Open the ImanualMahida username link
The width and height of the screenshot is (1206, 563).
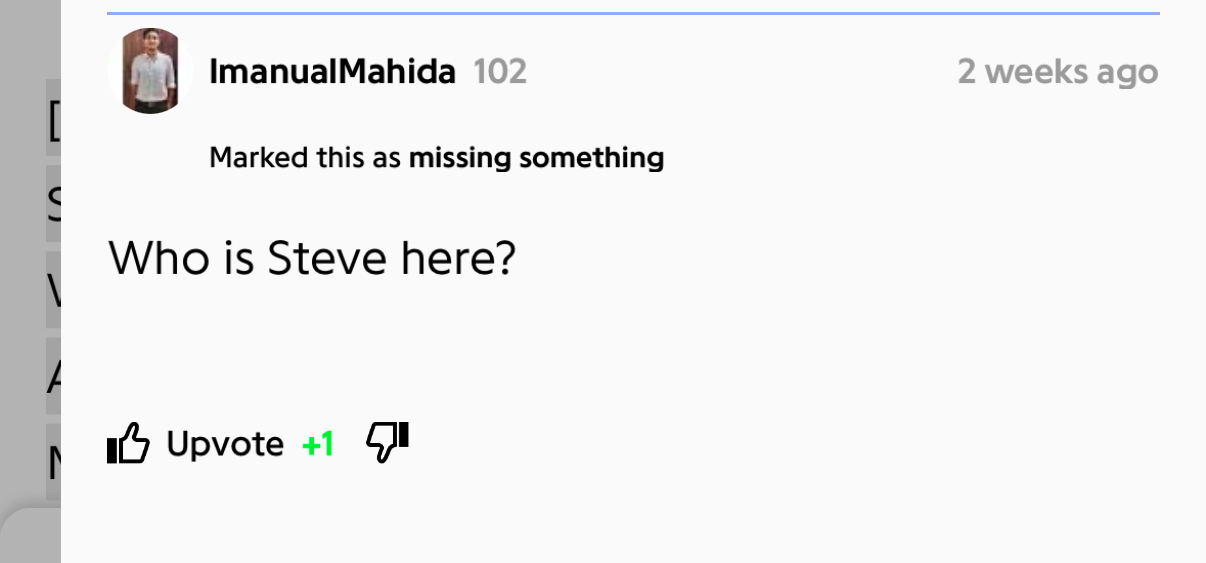point(332,72)
